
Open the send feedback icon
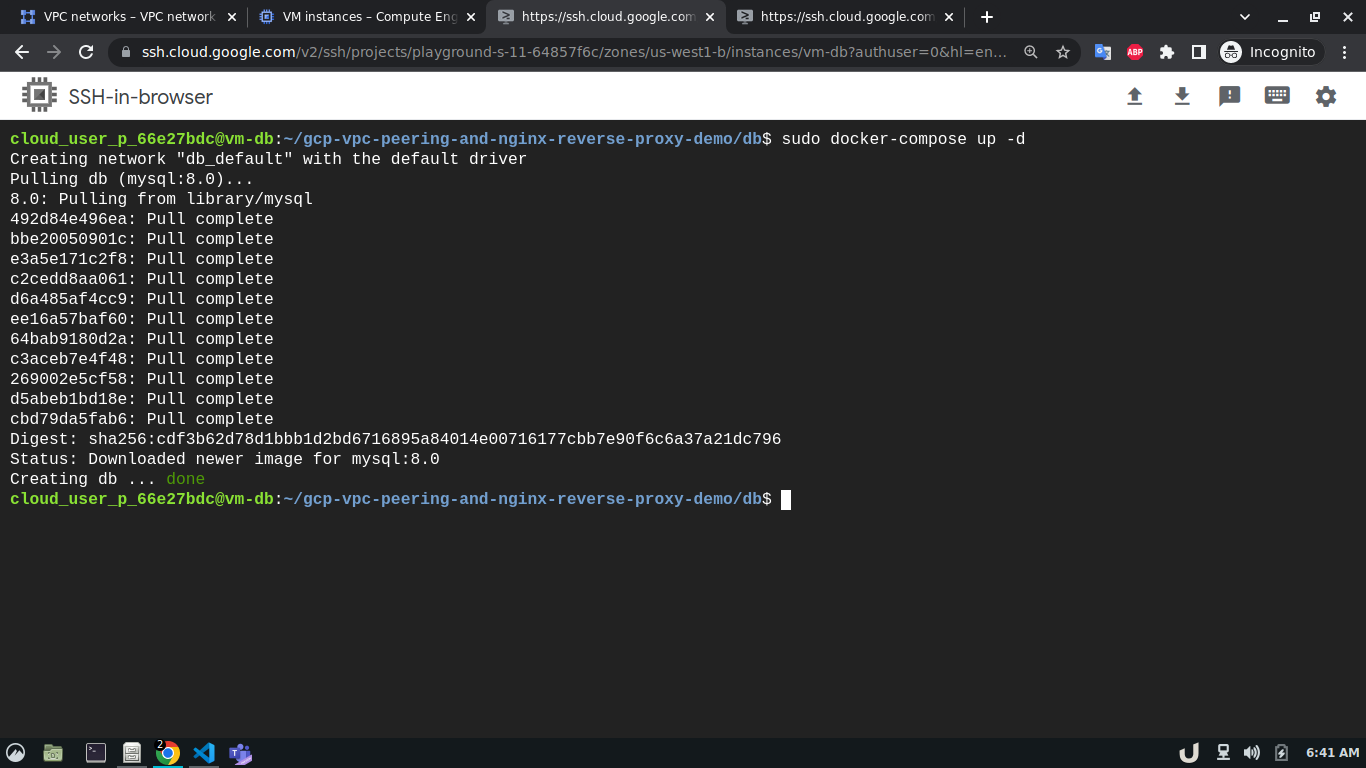click(1230, 96)
